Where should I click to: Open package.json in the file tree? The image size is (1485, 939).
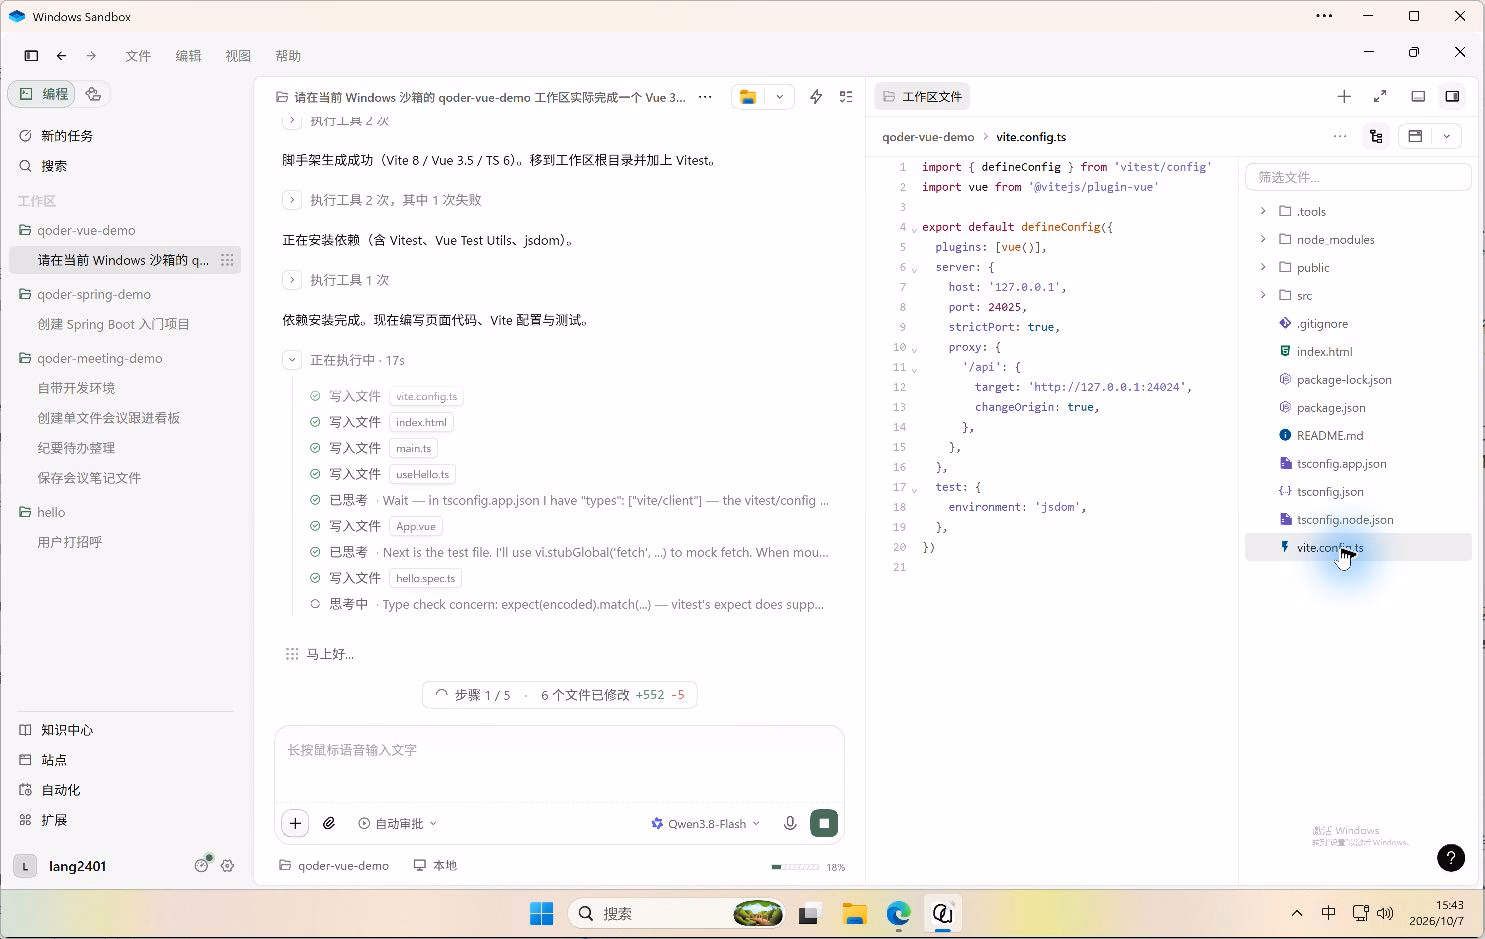pyautogui.click(x=1330, y=408)
